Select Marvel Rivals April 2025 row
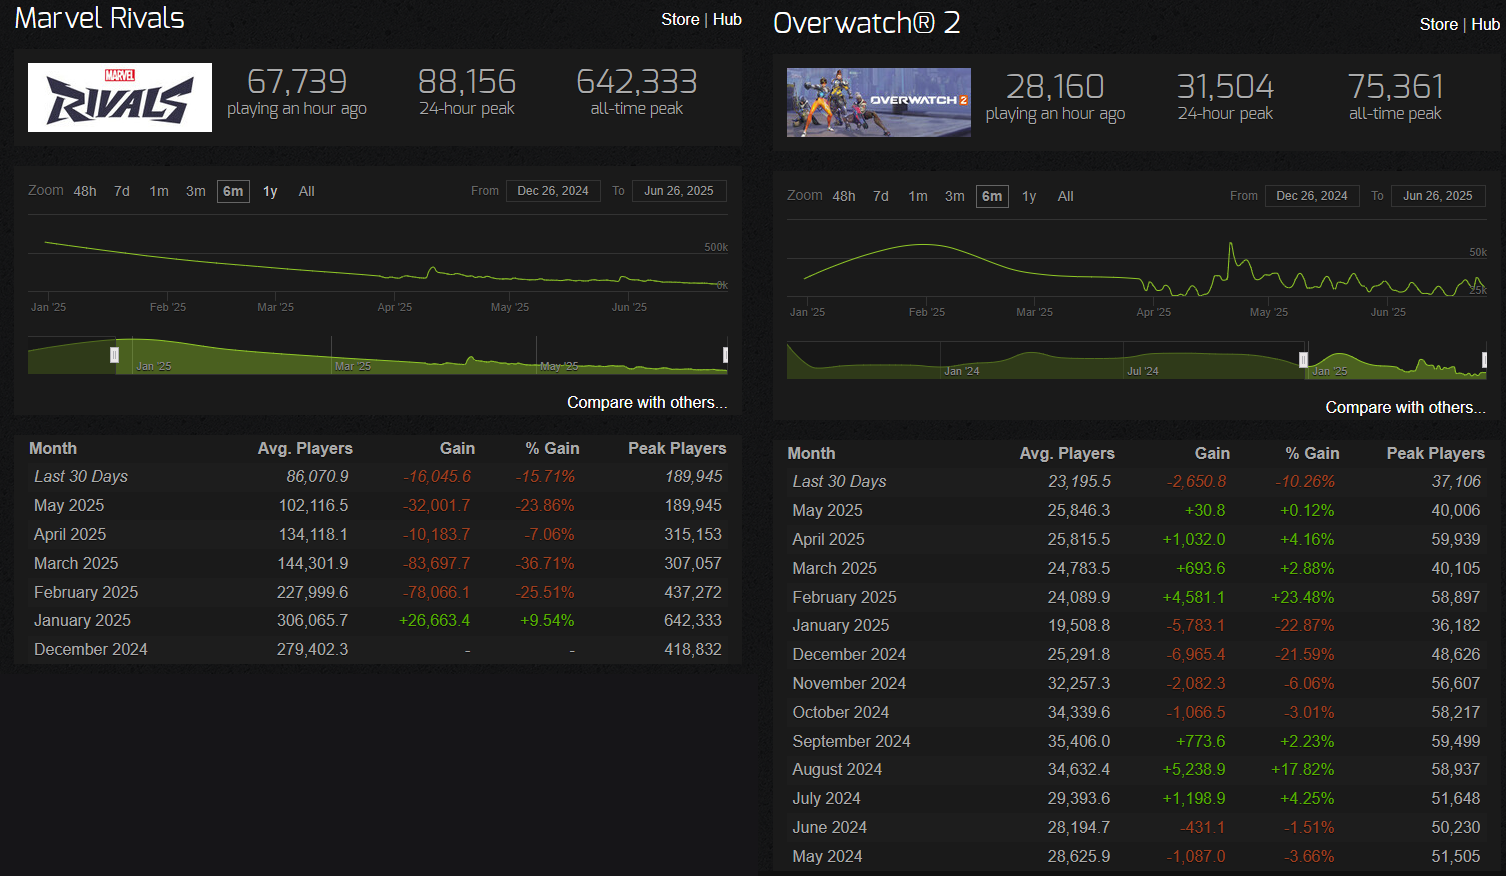This screenshot has width=1506, height=876. (378, 534)
